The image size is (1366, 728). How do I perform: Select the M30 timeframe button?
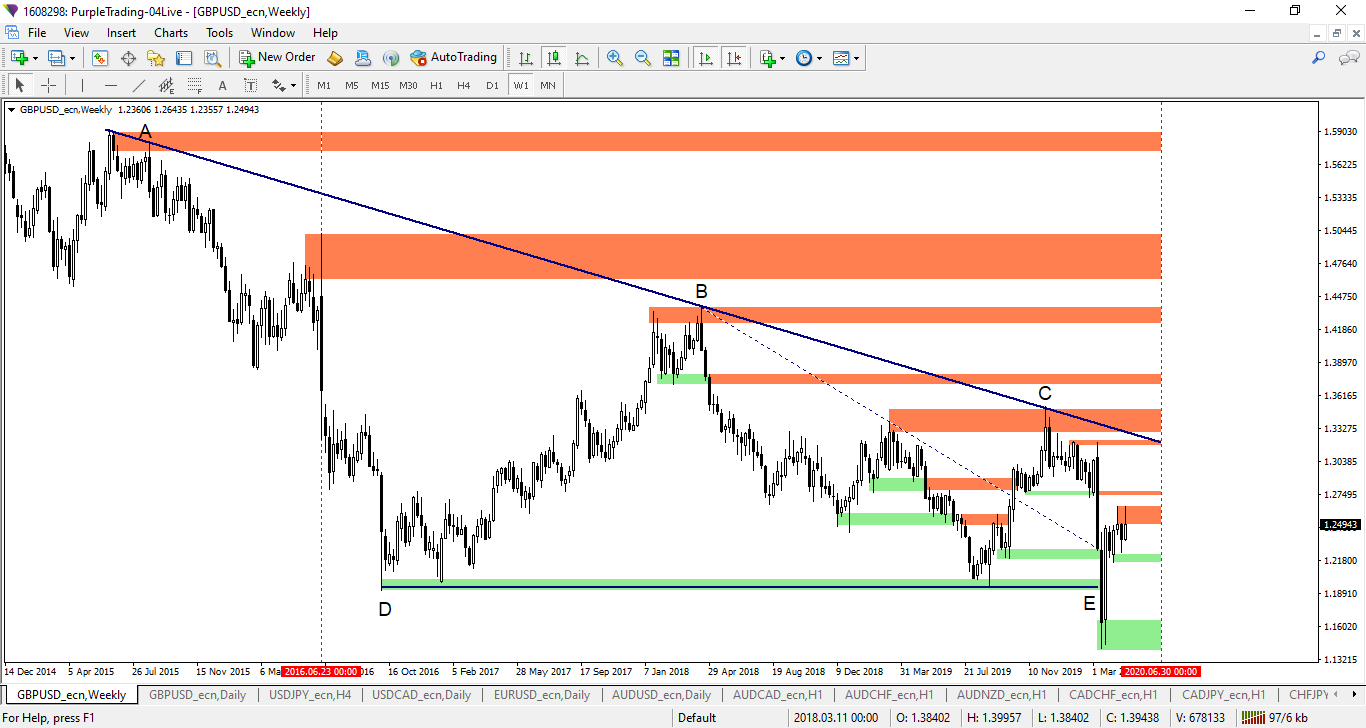(x=408, y=85)
